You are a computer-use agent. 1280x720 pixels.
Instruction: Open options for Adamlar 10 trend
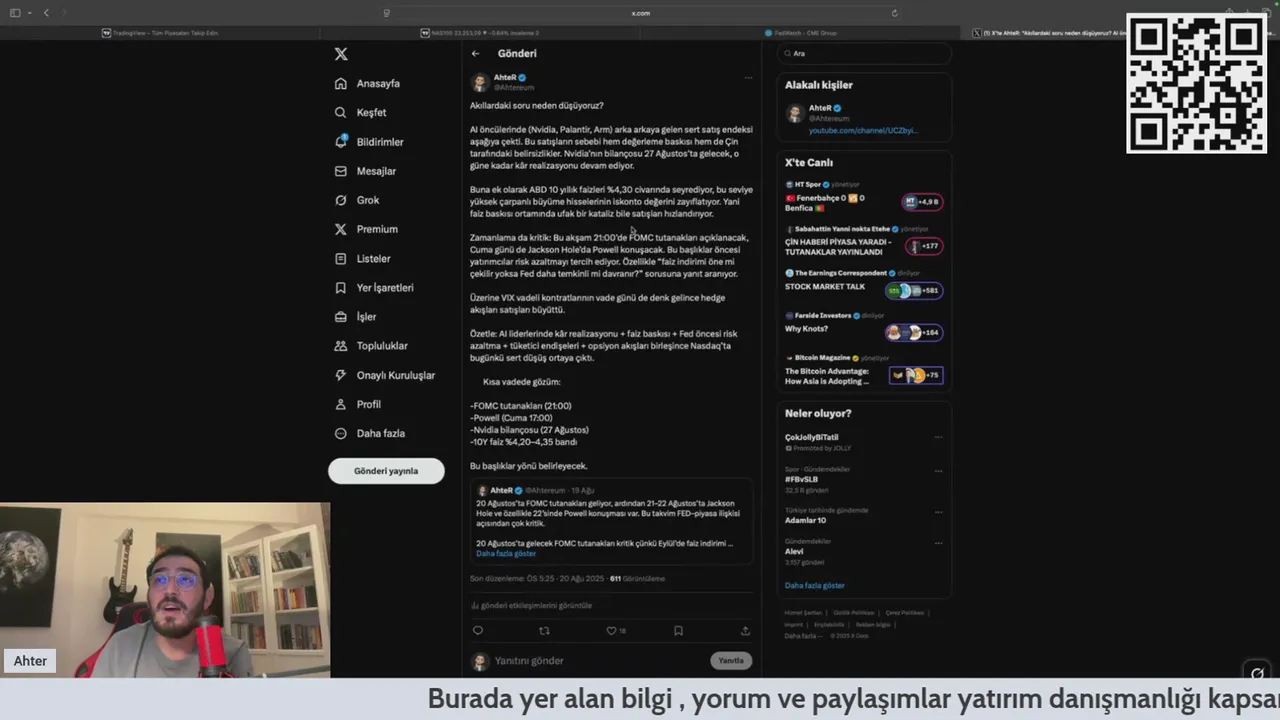938,510
